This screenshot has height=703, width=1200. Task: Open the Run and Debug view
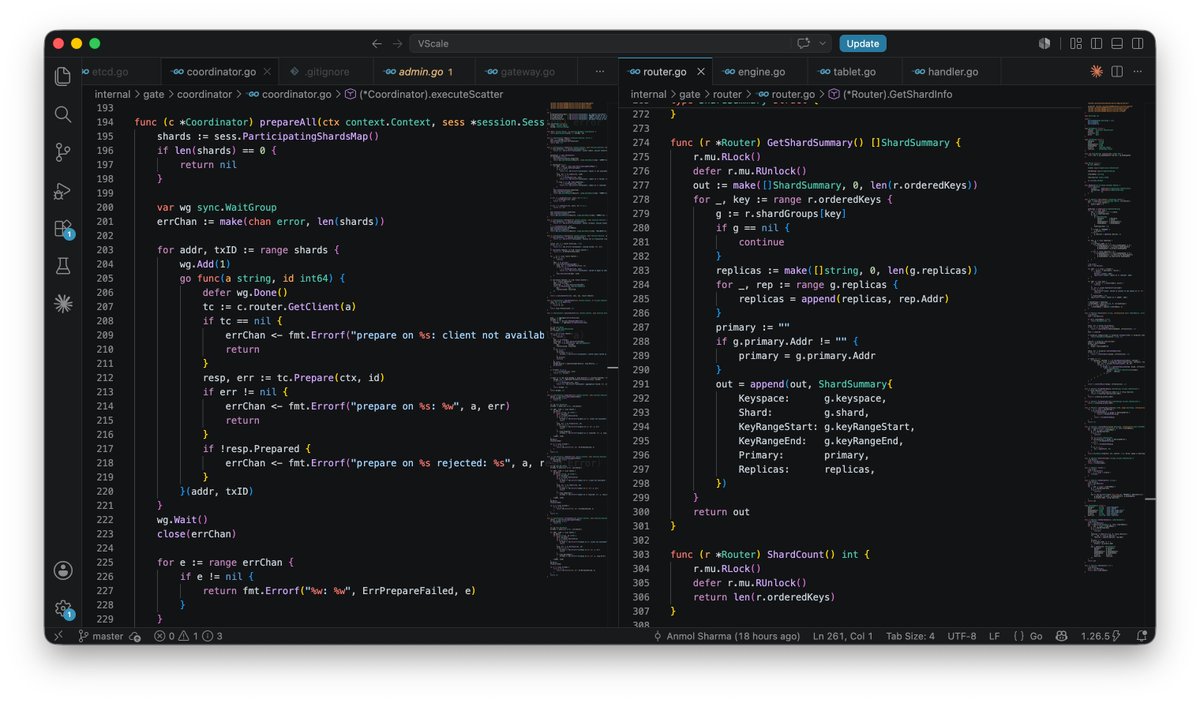(63, 190)
